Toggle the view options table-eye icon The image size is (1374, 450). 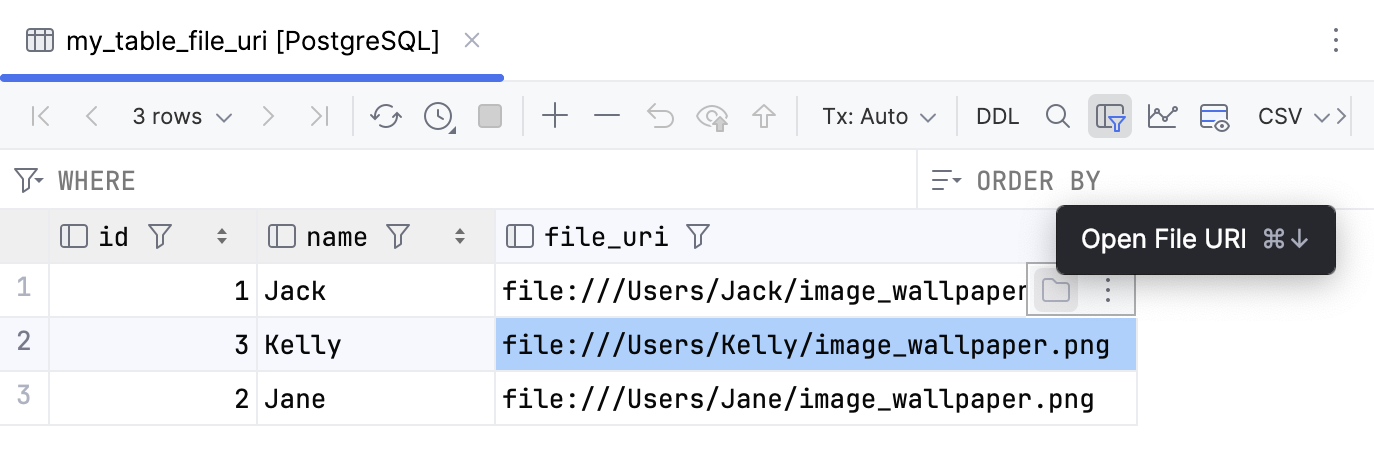(1214, 117)
